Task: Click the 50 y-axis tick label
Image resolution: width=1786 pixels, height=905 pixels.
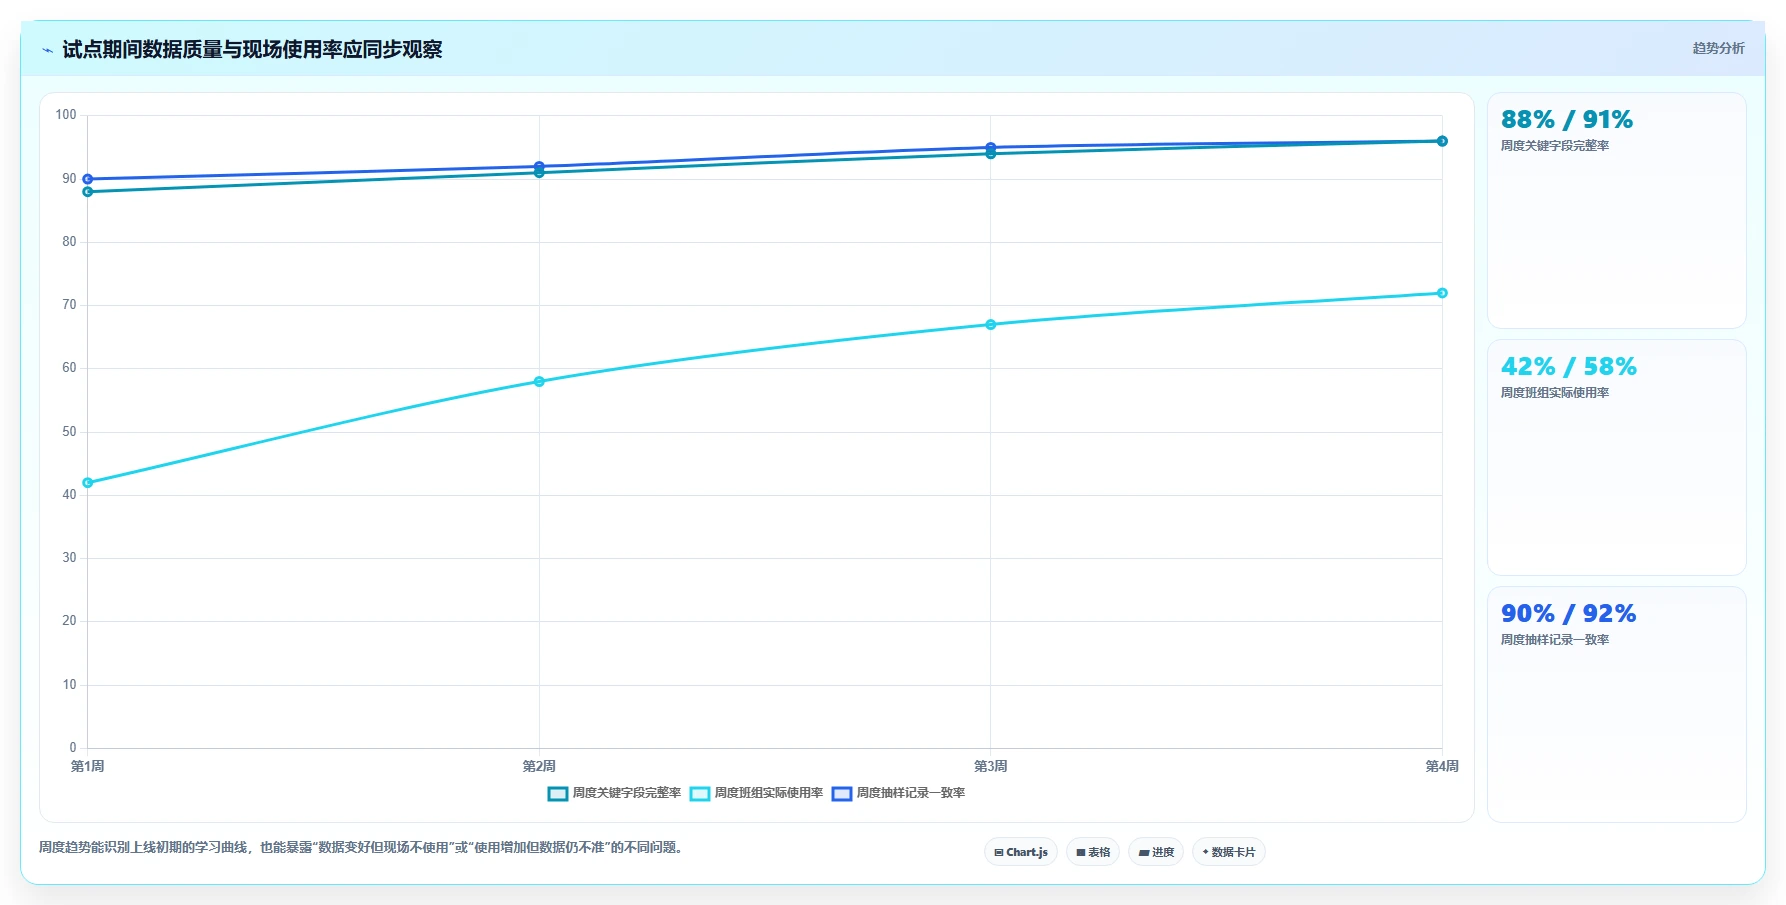Action: tap(69, 432)
